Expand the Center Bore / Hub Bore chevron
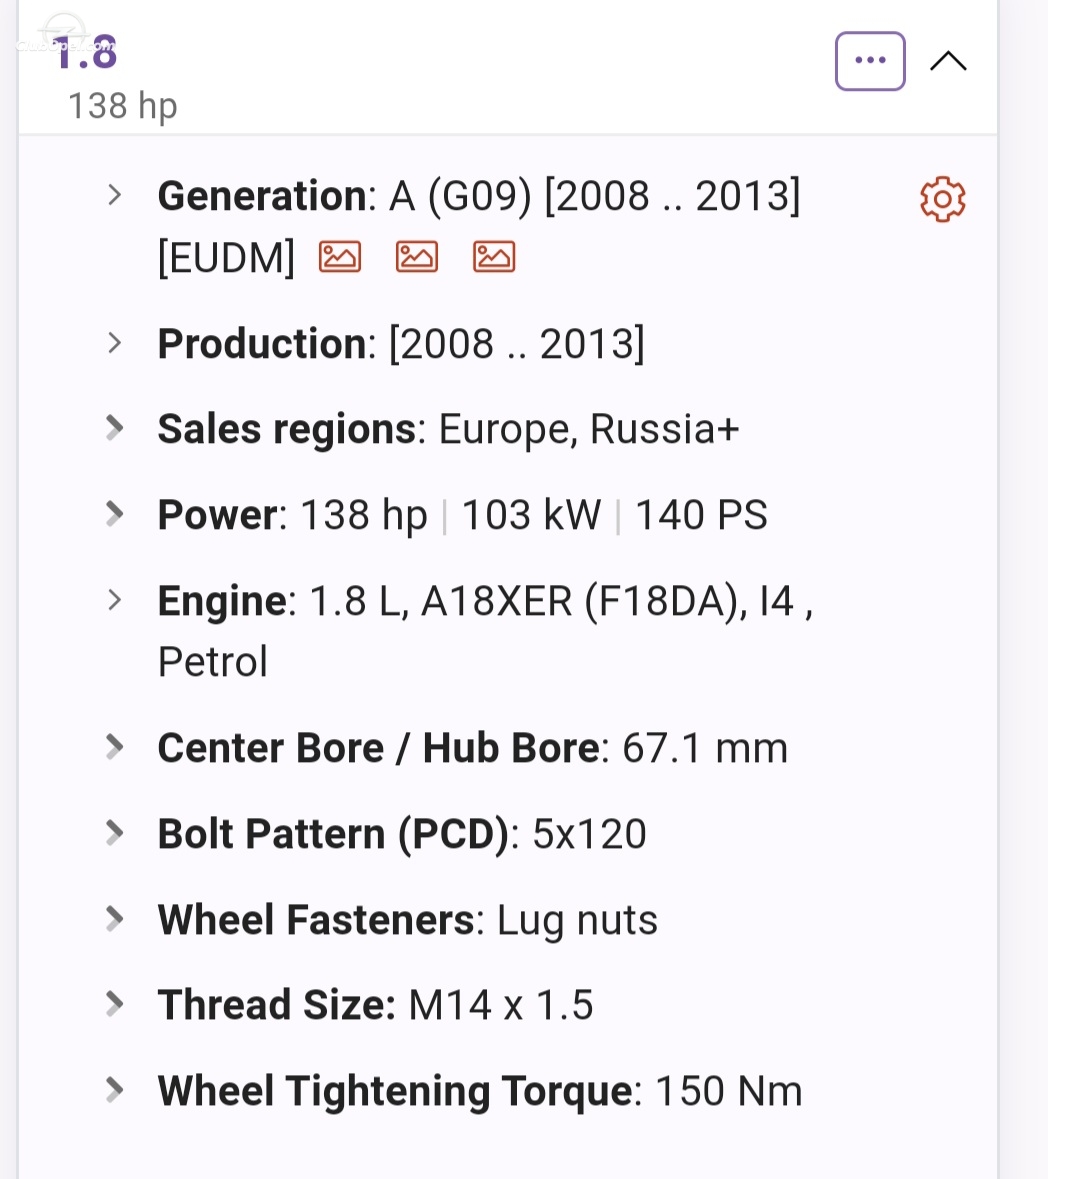The image size is (1080, 1179). click(114, 747)
